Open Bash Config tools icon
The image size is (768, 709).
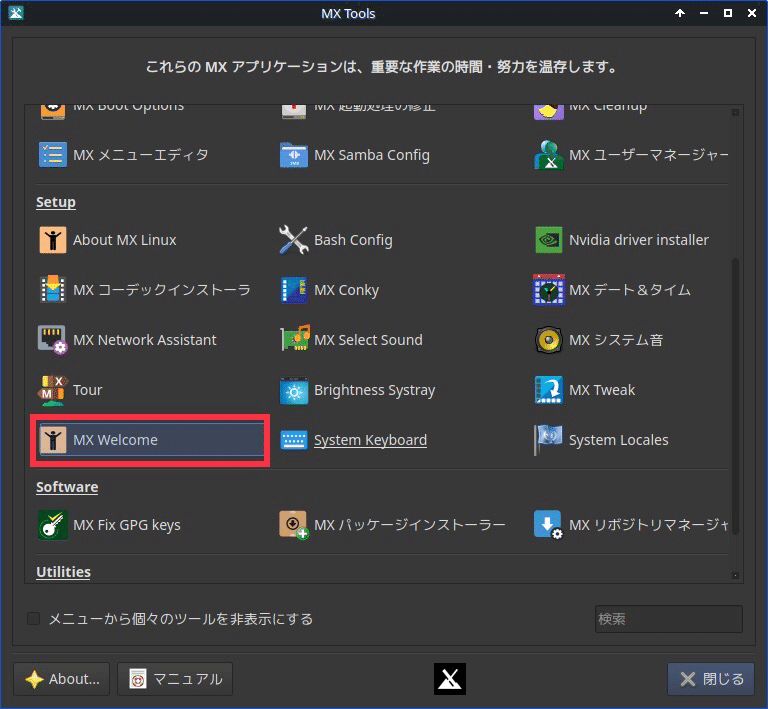[293, 240]
